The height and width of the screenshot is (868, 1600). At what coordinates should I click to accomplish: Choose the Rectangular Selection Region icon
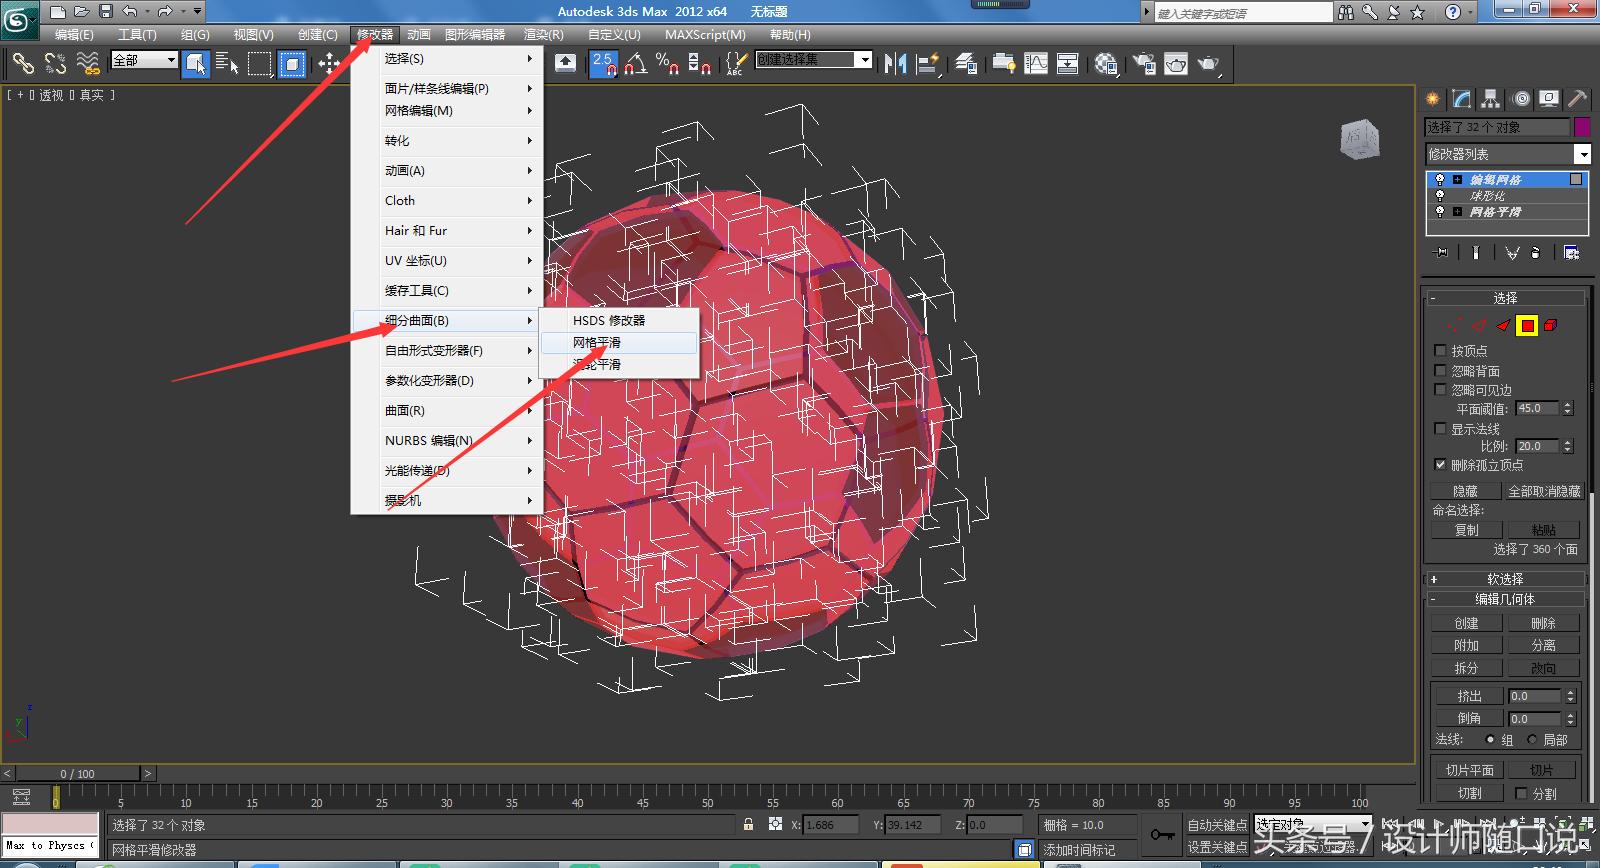point(260,64)
